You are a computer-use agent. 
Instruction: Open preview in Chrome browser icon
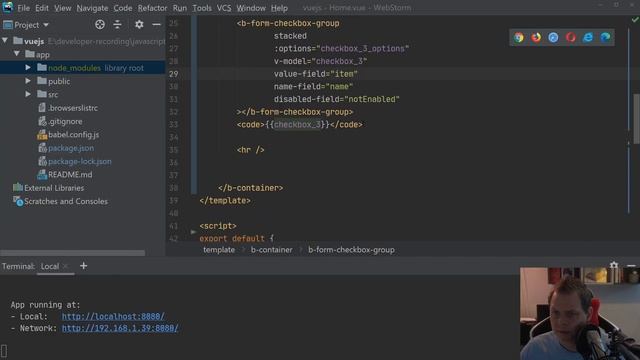click(x=519, y=38)
